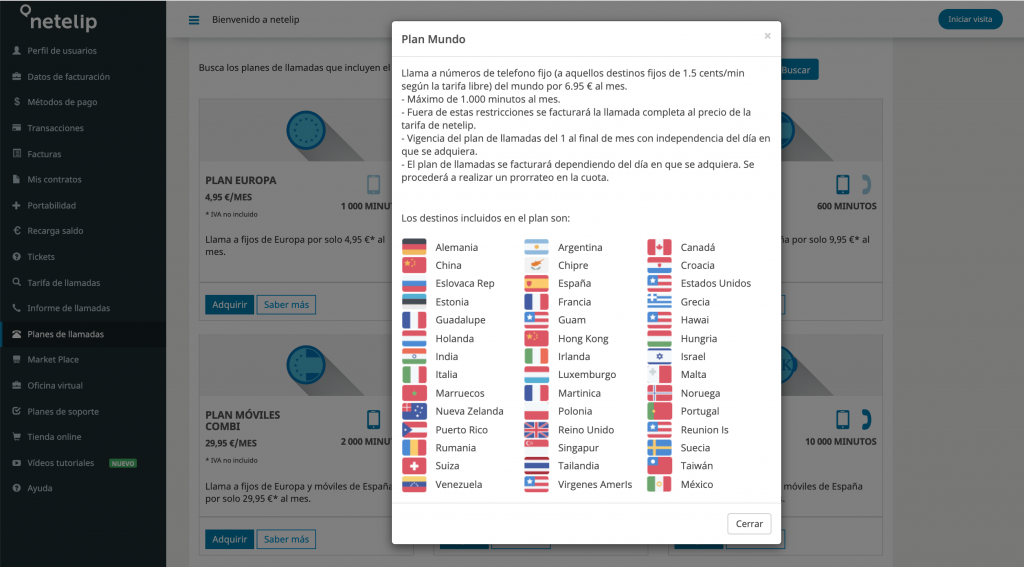Select the 'Tailandia' destination text
1024x567 pixels.
click(x=579, y=466)
